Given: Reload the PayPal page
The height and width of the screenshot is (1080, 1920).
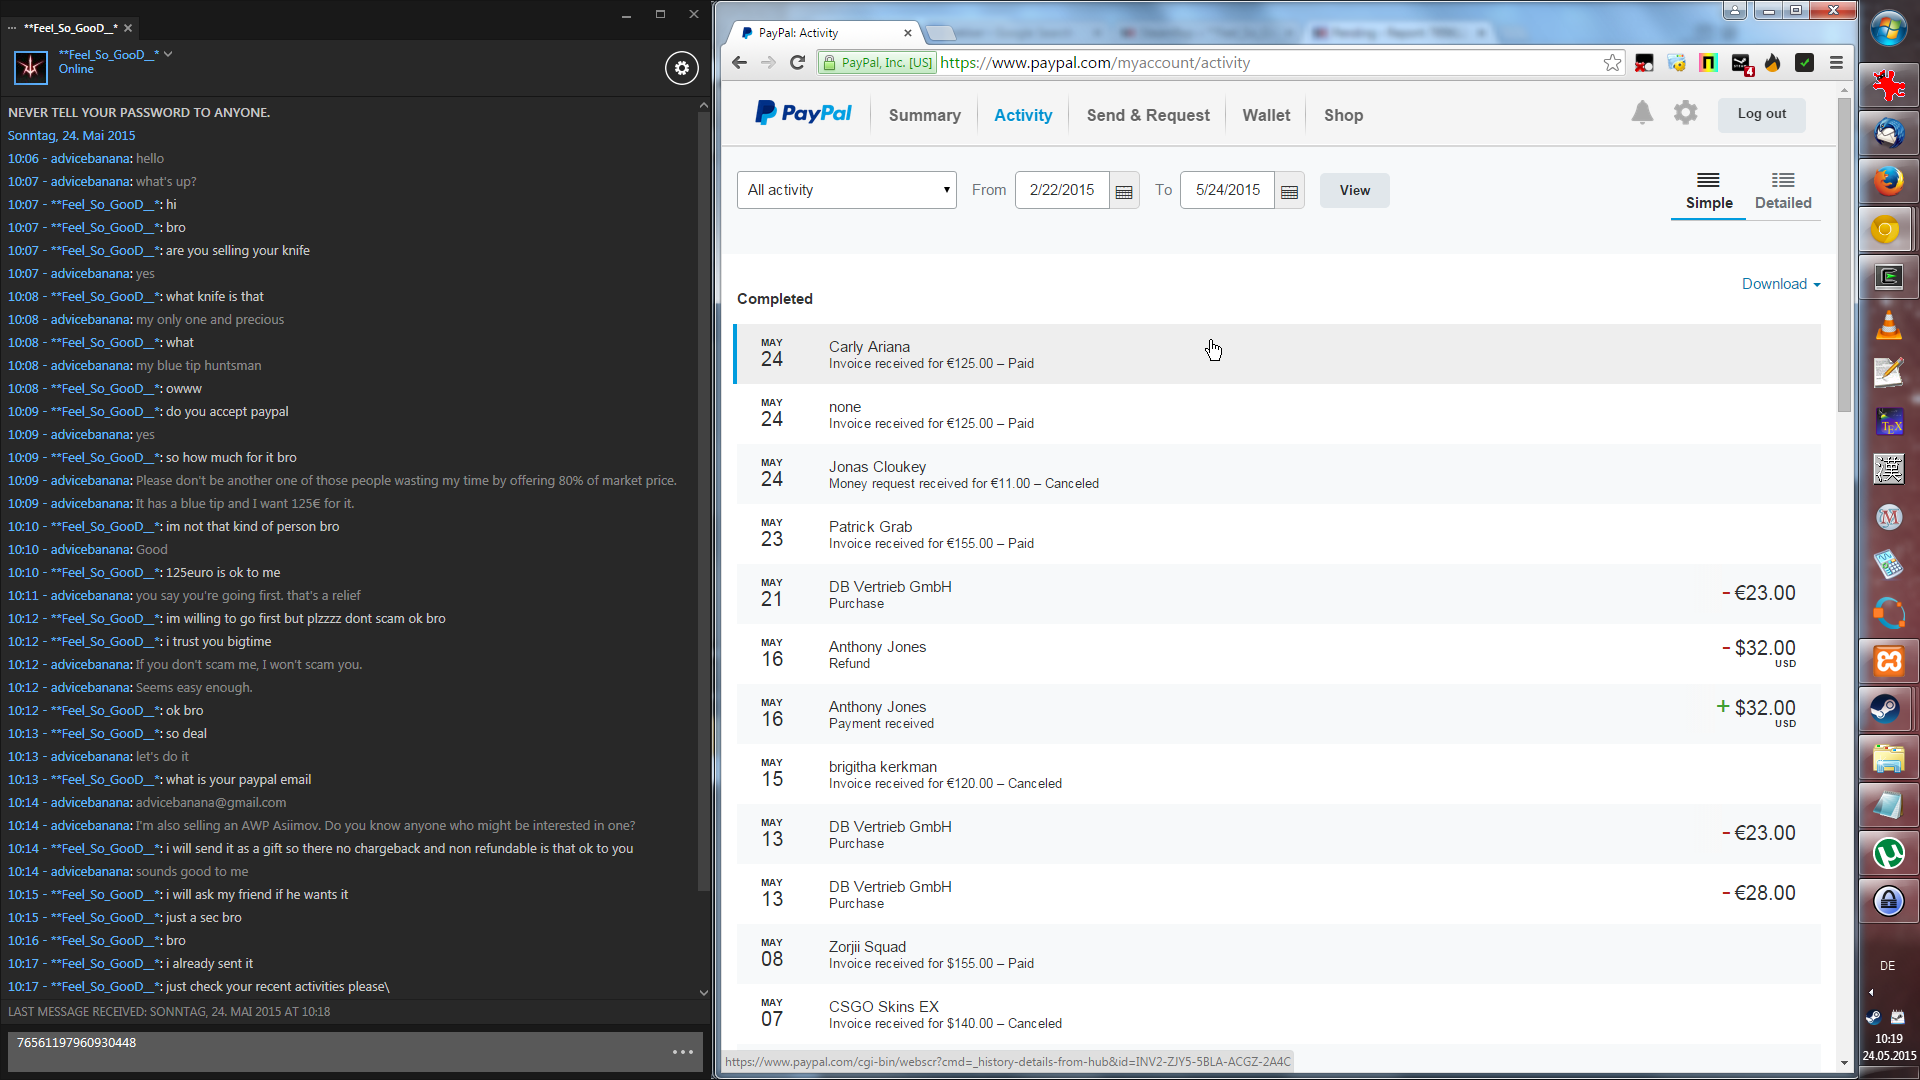Looking at the screenshot, I should (797, 63).
